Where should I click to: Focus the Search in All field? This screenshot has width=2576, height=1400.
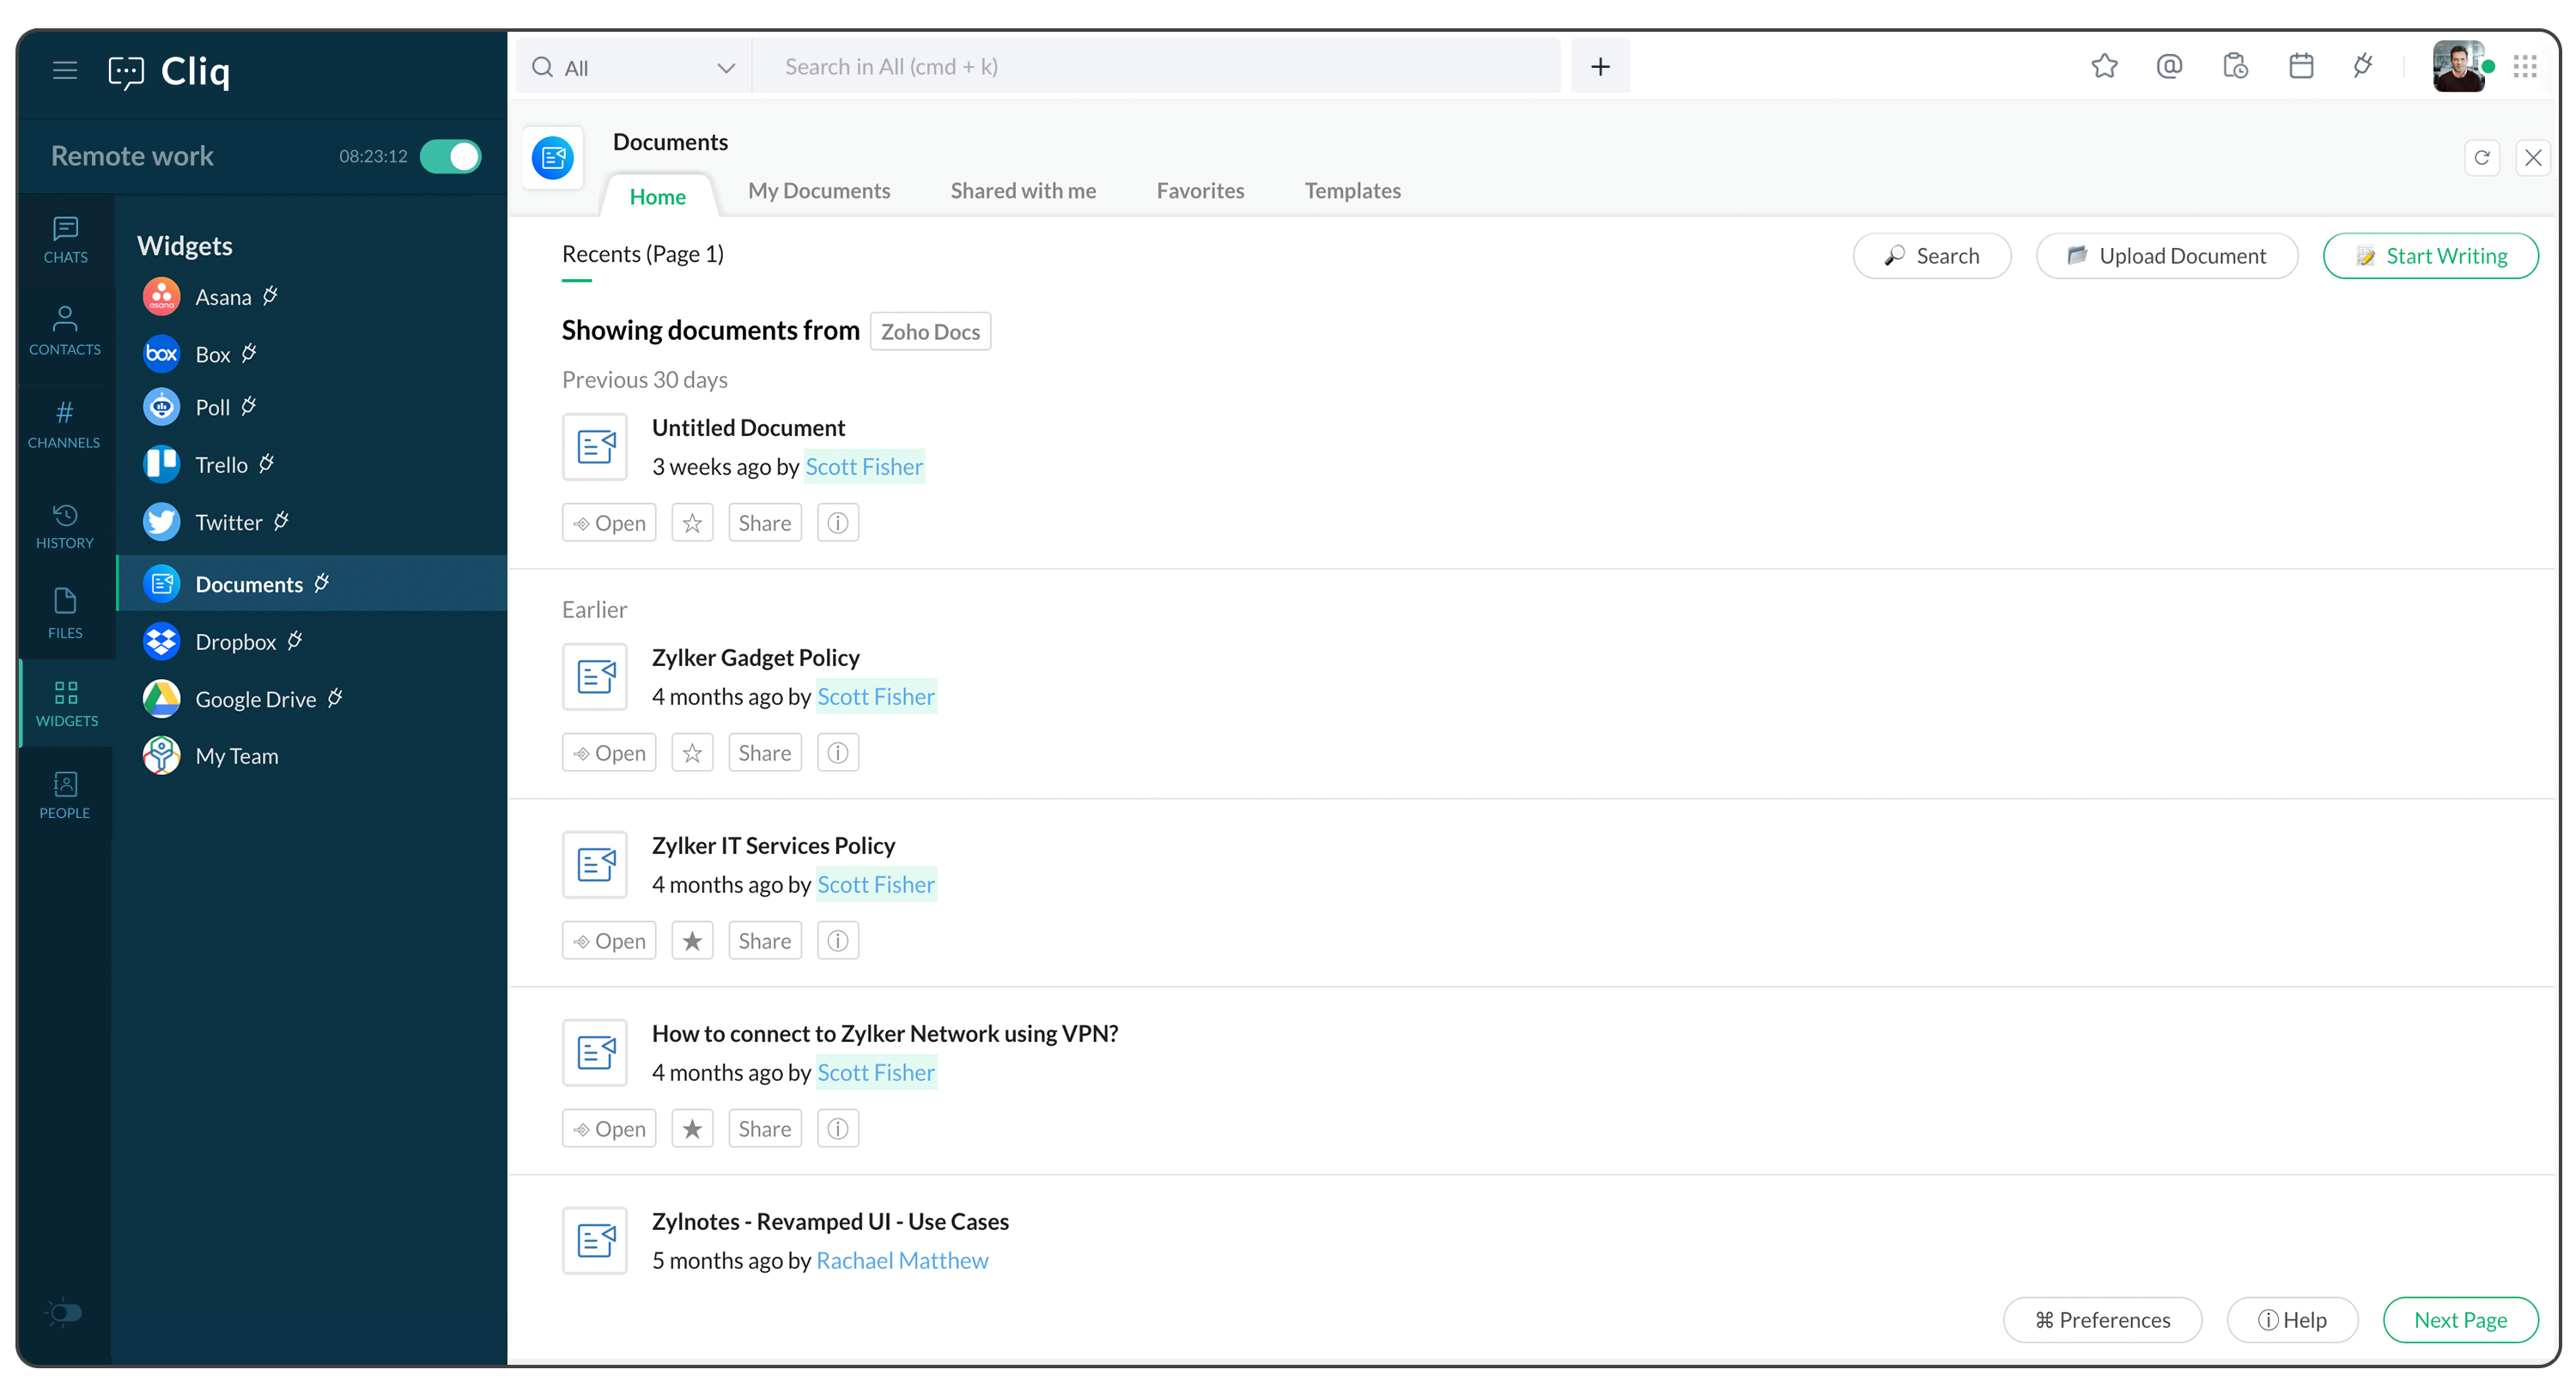pos(1155,67)
